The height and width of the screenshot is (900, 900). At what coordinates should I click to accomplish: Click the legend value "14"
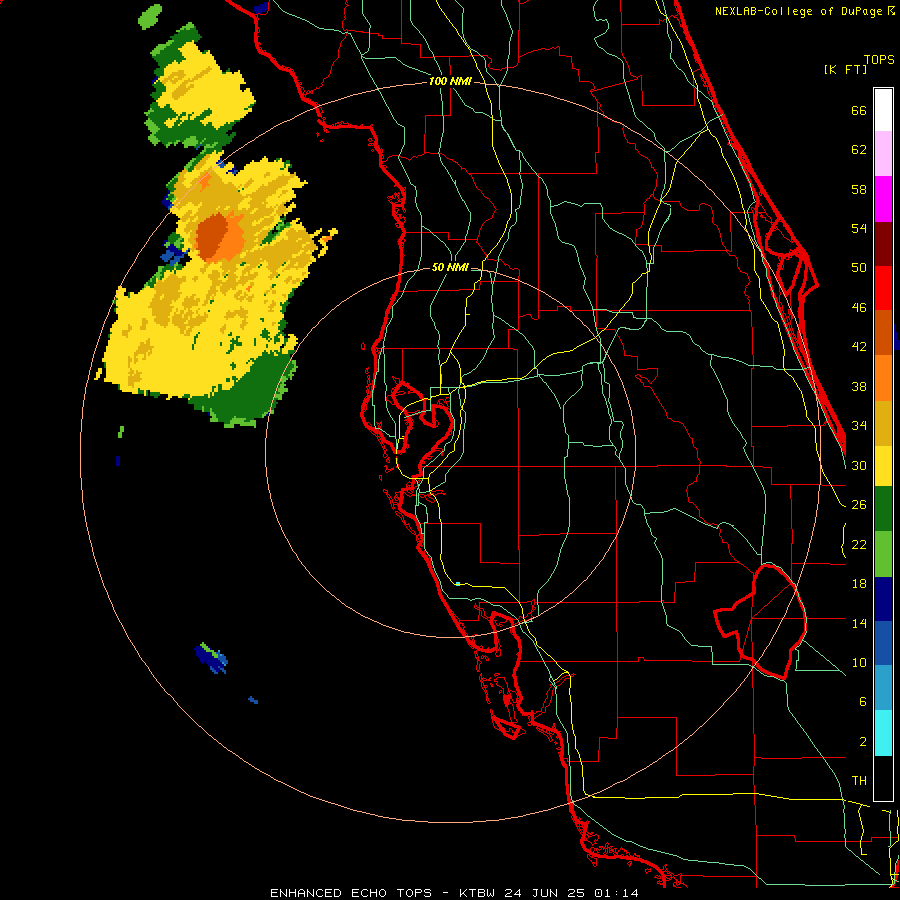pos(859,623)
